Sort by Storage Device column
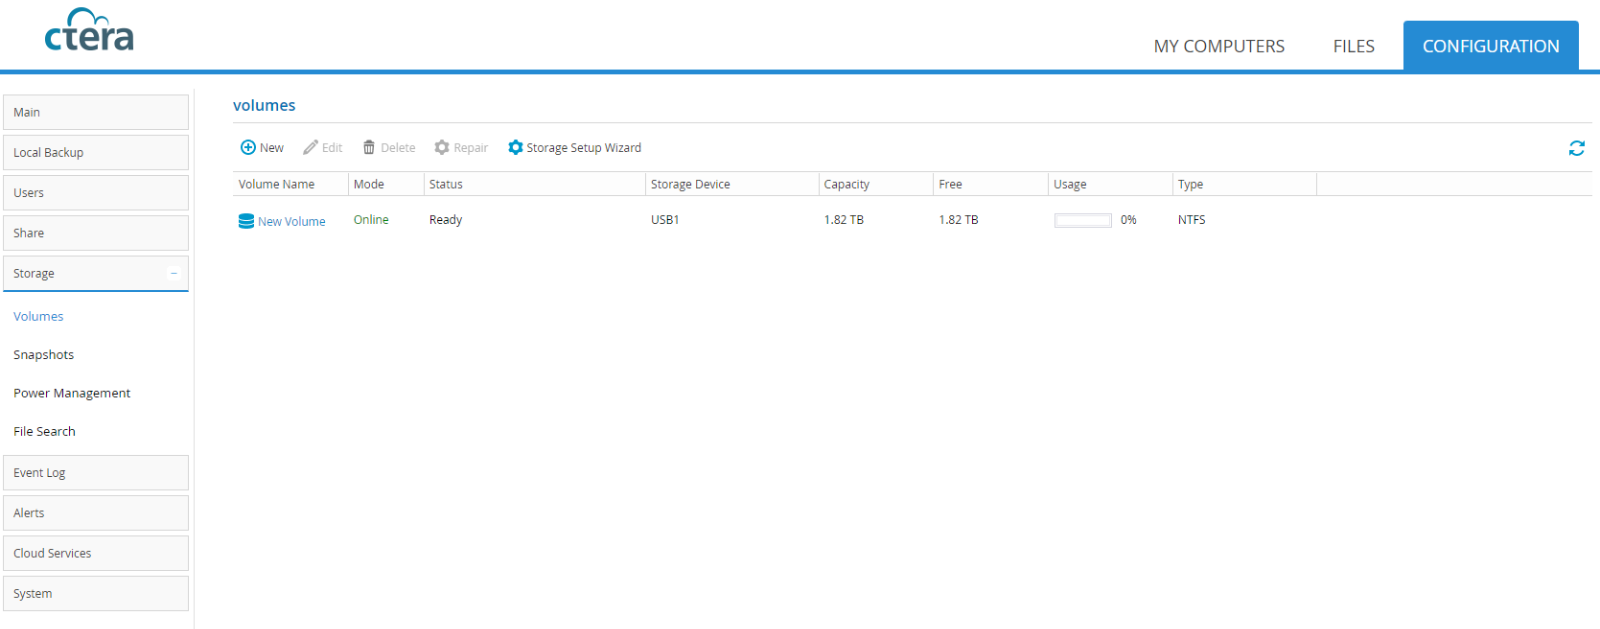This screenshot has width=1600, height=629. point(732,184)
